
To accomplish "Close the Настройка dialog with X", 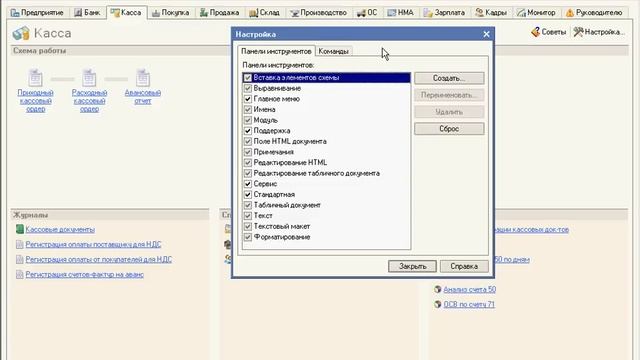I will tap(486, 34).
